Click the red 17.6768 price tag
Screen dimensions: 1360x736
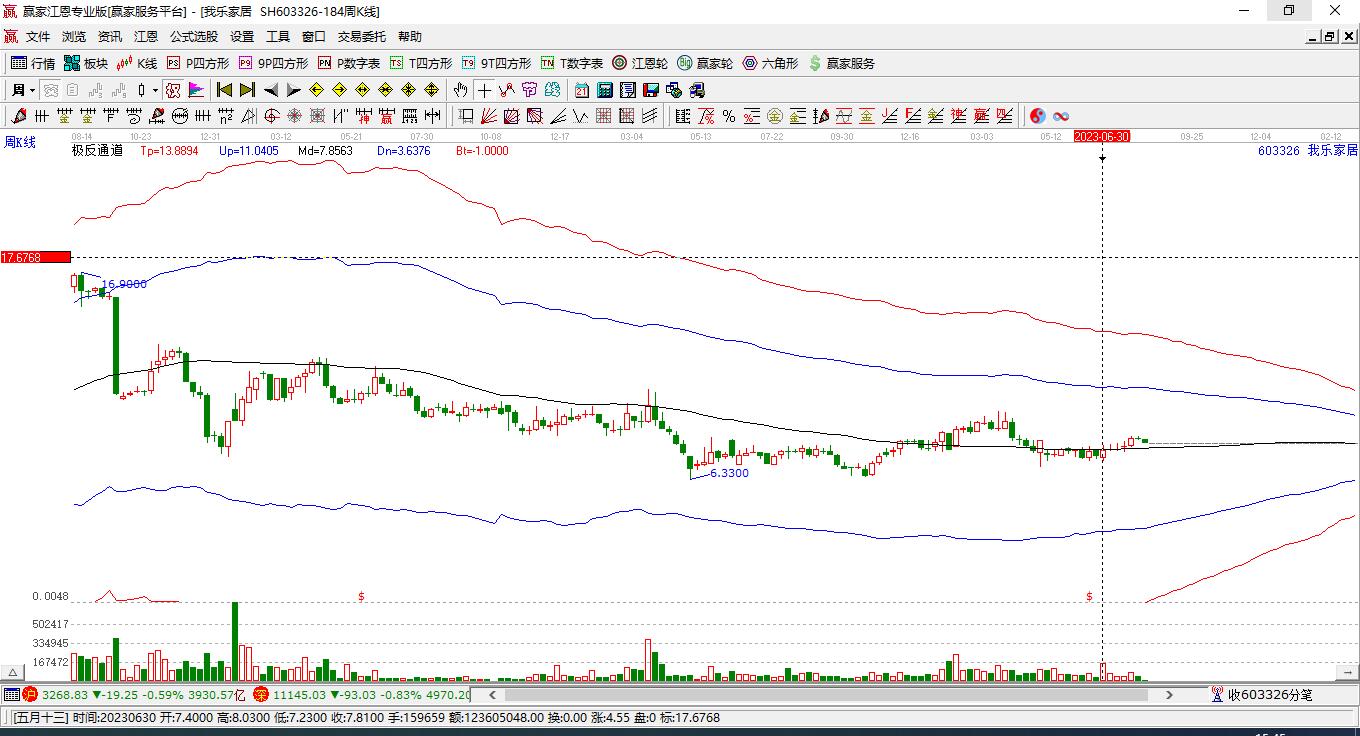36,257
